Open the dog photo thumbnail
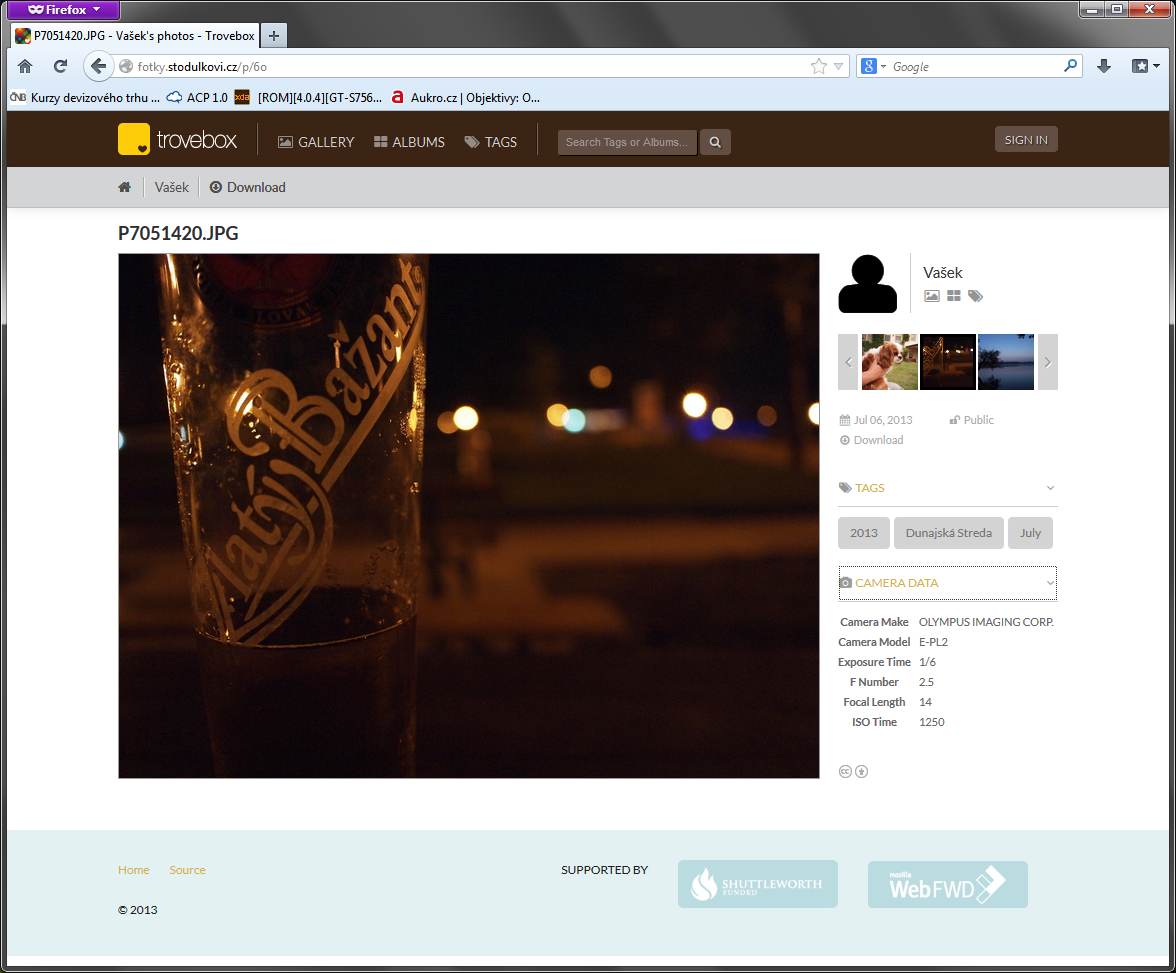This screenshot has height=973, width=1176. [890, 362]
